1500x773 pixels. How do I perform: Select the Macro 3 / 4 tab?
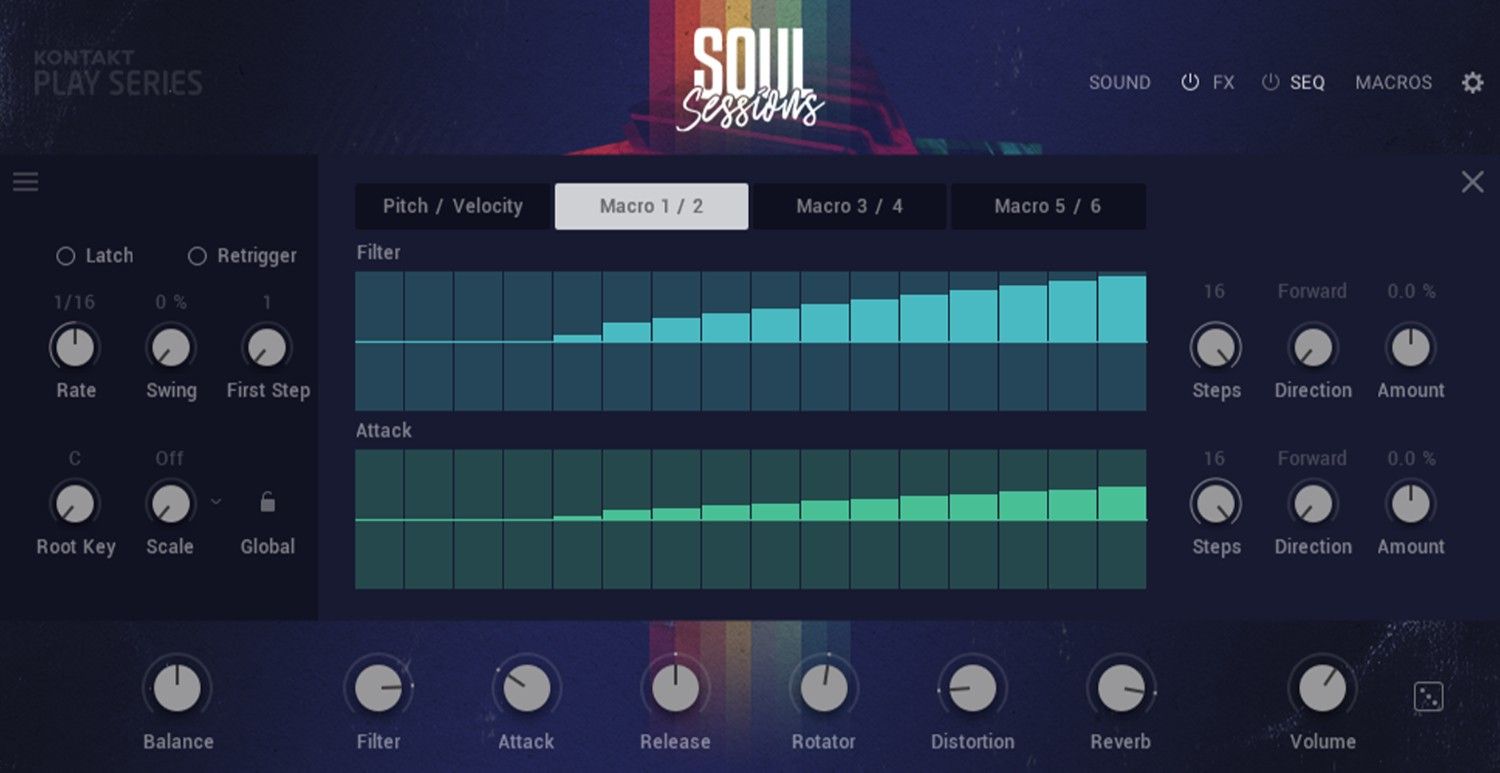(849, 206)
